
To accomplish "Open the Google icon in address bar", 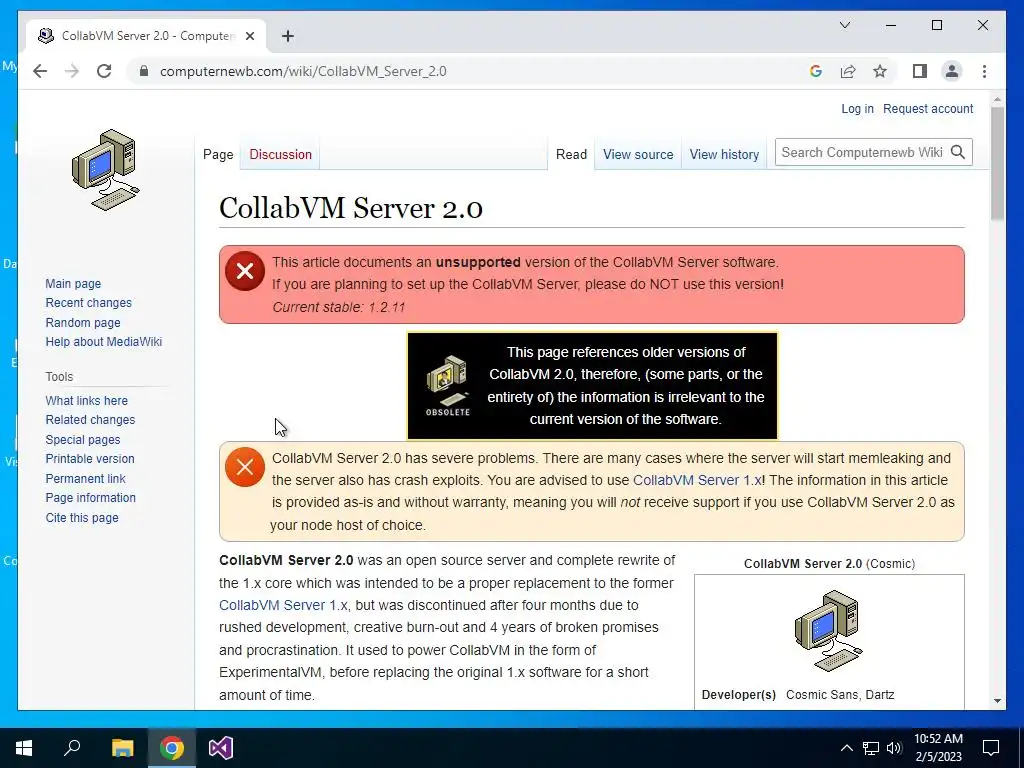I will [816, 71].
